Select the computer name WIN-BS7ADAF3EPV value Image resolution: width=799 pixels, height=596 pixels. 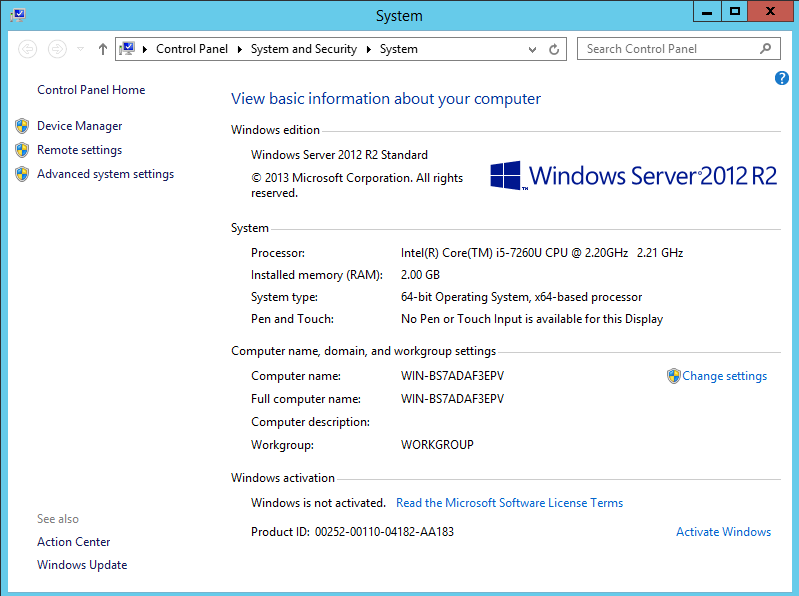(x=452, y=376)
